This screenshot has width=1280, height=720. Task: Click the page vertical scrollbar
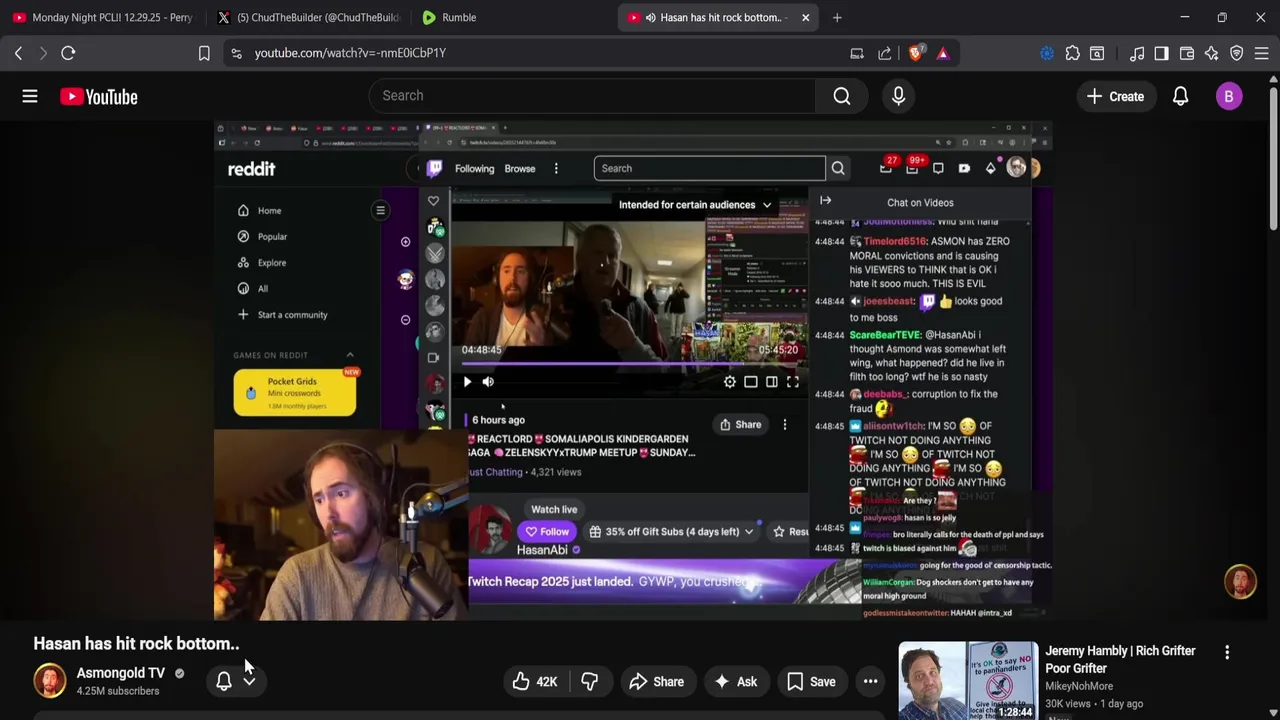(1273, 160)
